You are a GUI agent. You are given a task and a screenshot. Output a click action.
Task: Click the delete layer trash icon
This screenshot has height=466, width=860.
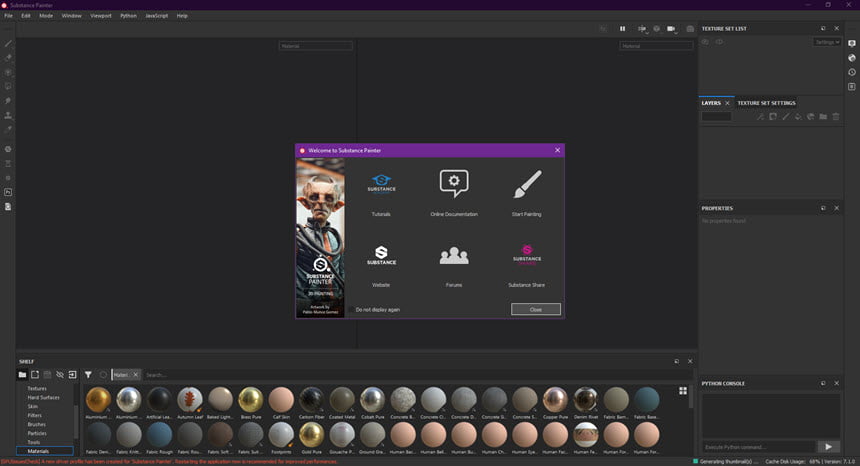(x=836, y=116)
